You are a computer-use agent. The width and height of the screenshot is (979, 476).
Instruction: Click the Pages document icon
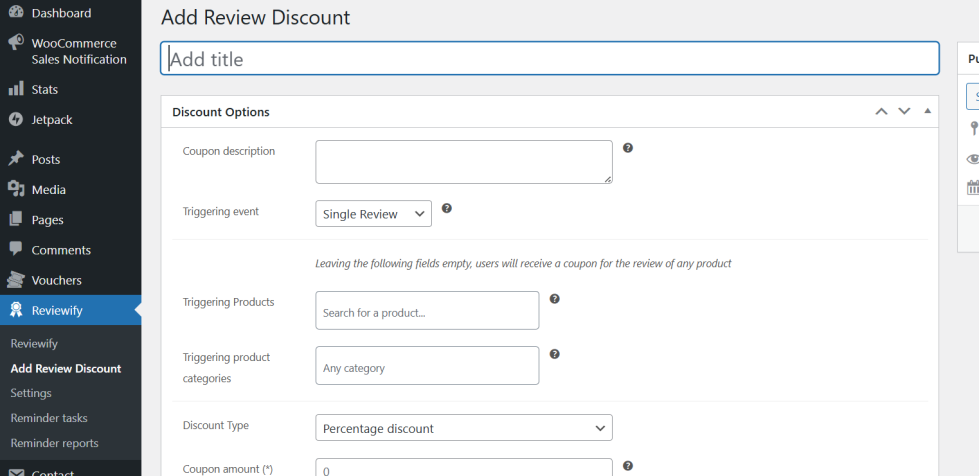16,219
